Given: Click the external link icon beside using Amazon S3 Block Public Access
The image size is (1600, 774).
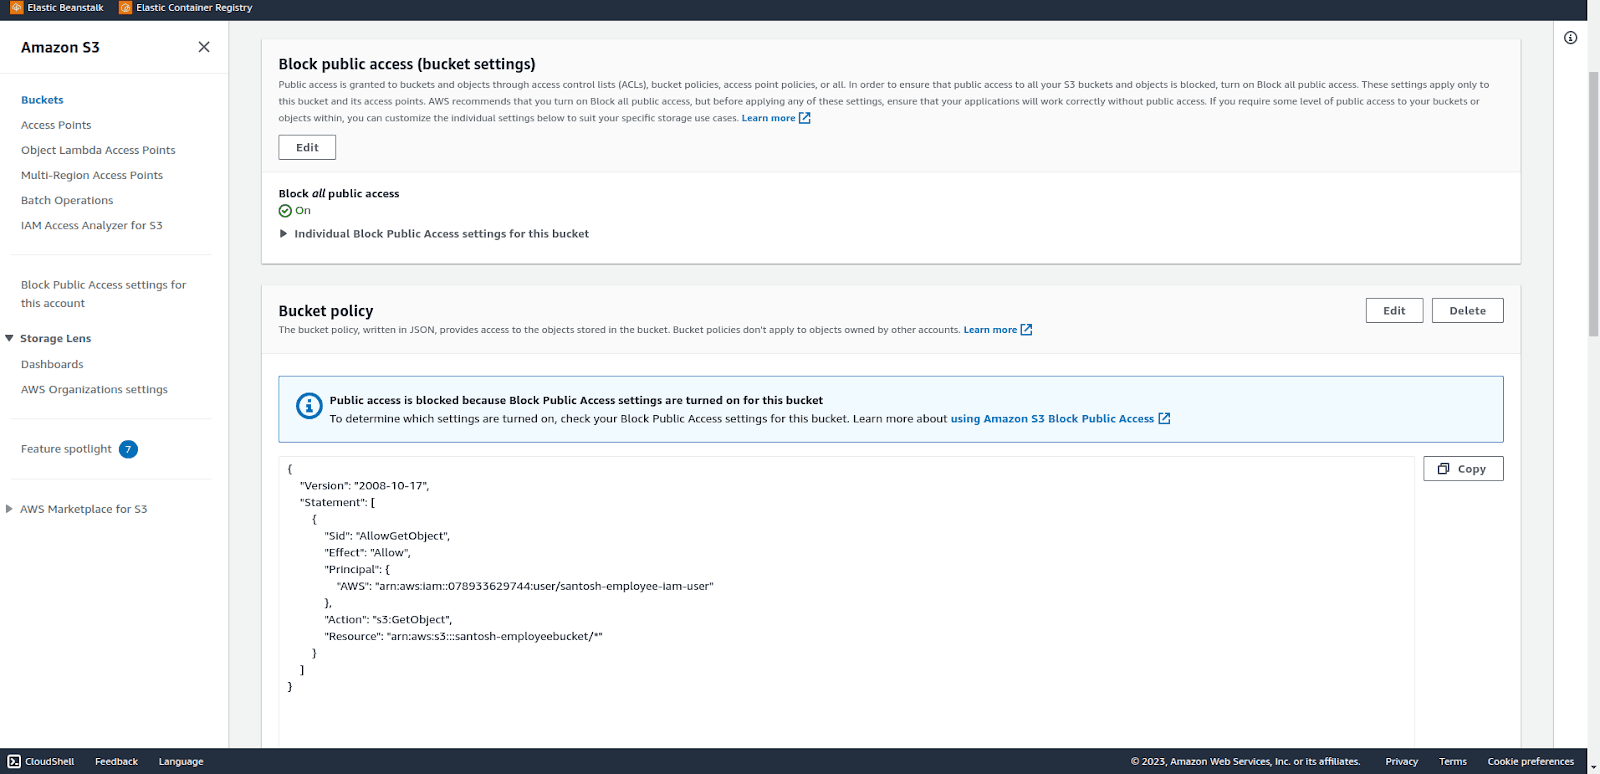Looking at the screenshot, I should point(1164,419).
